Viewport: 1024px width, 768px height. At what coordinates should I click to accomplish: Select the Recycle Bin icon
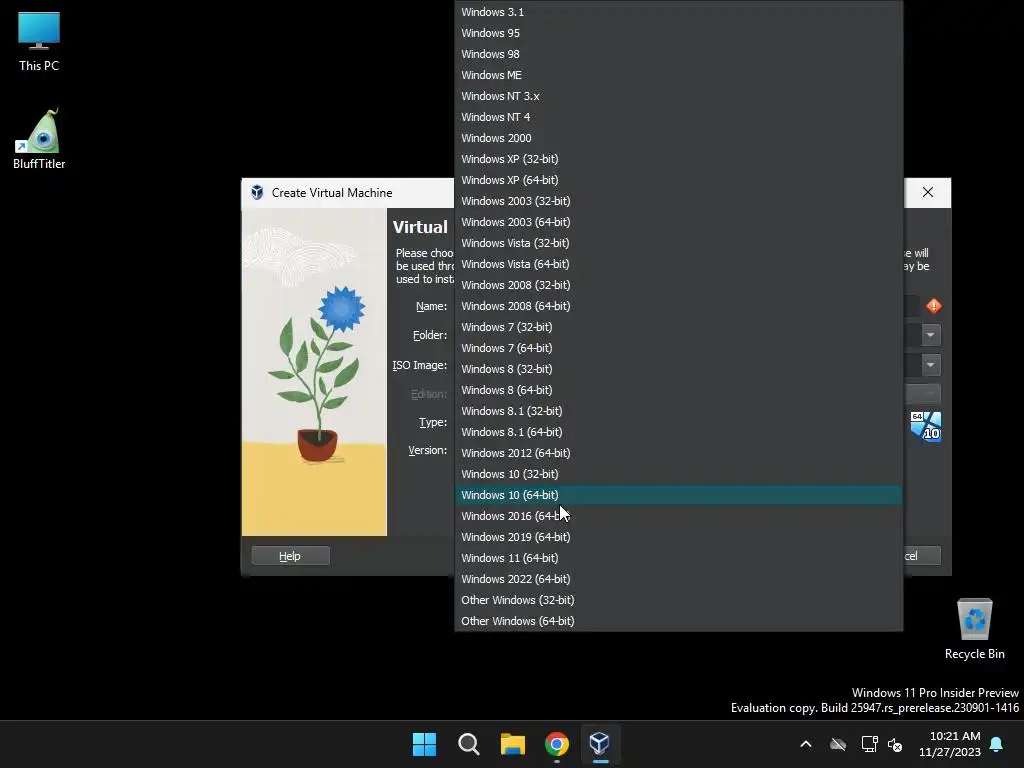pyautogui.click(x=974, y=629)
